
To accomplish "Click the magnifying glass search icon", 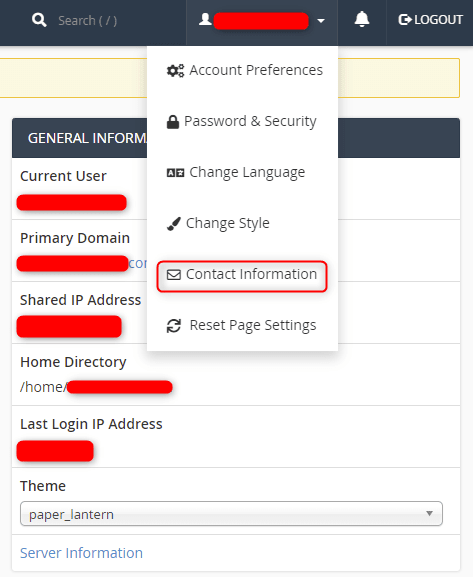I will (39, 20).
